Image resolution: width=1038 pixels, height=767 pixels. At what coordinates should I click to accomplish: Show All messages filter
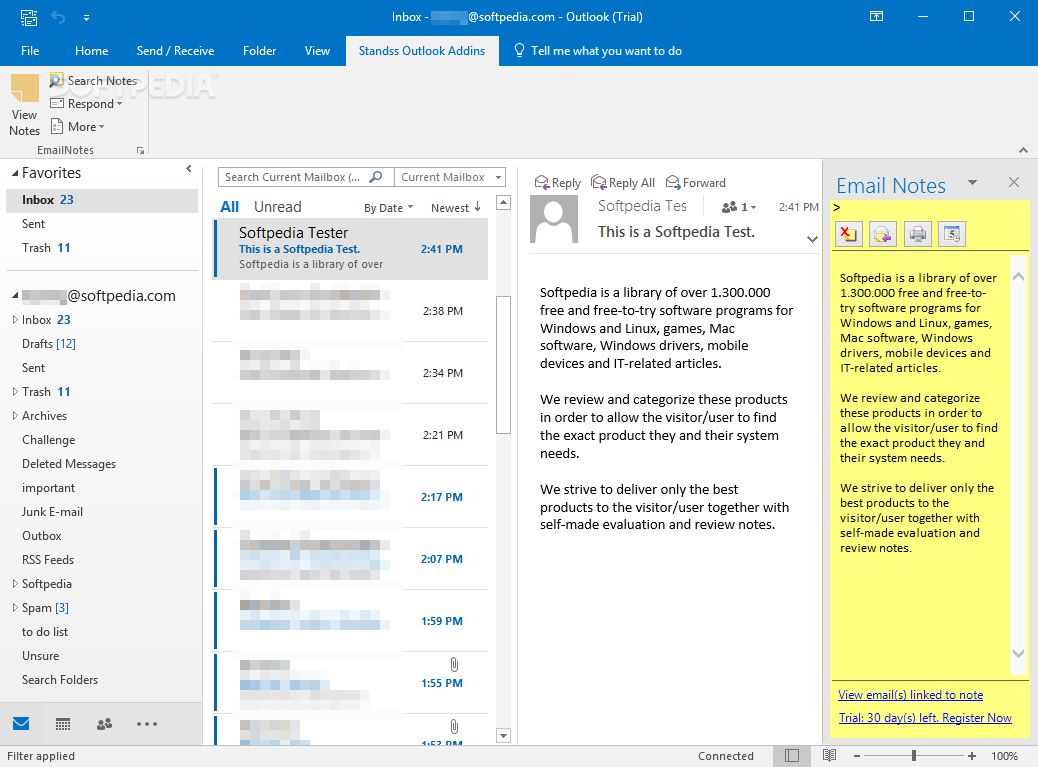coord(229,207)
